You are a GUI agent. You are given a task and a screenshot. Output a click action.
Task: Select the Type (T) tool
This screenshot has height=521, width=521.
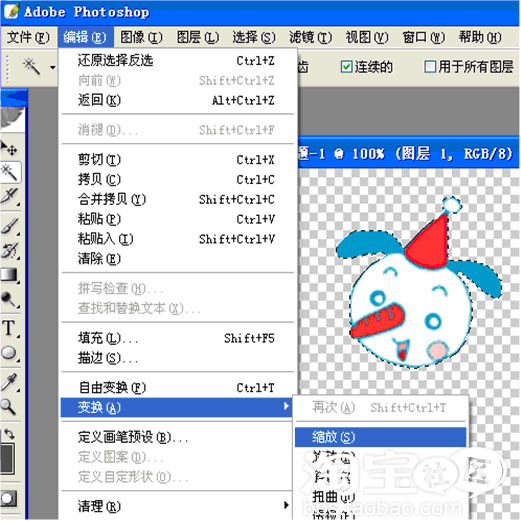(x=9, y=328)
